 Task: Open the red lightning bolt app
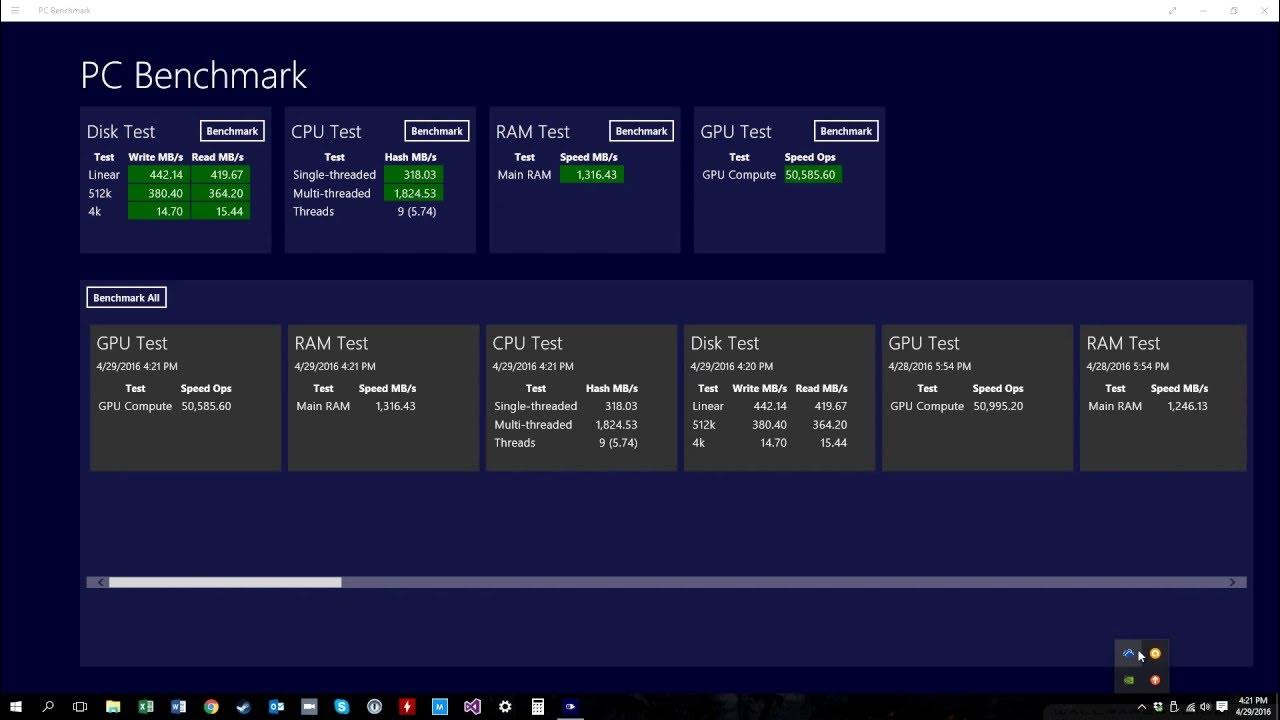[x=407, y=707]
